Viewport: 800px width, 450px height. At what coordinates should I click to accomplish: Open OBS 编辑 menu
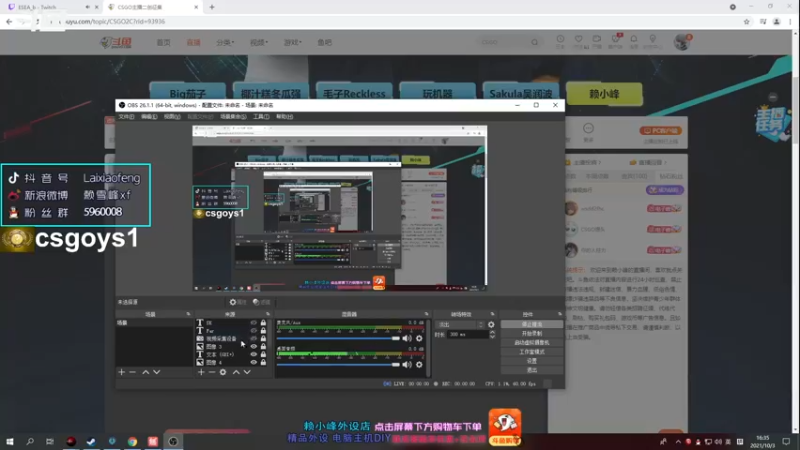tap(149, 117)
